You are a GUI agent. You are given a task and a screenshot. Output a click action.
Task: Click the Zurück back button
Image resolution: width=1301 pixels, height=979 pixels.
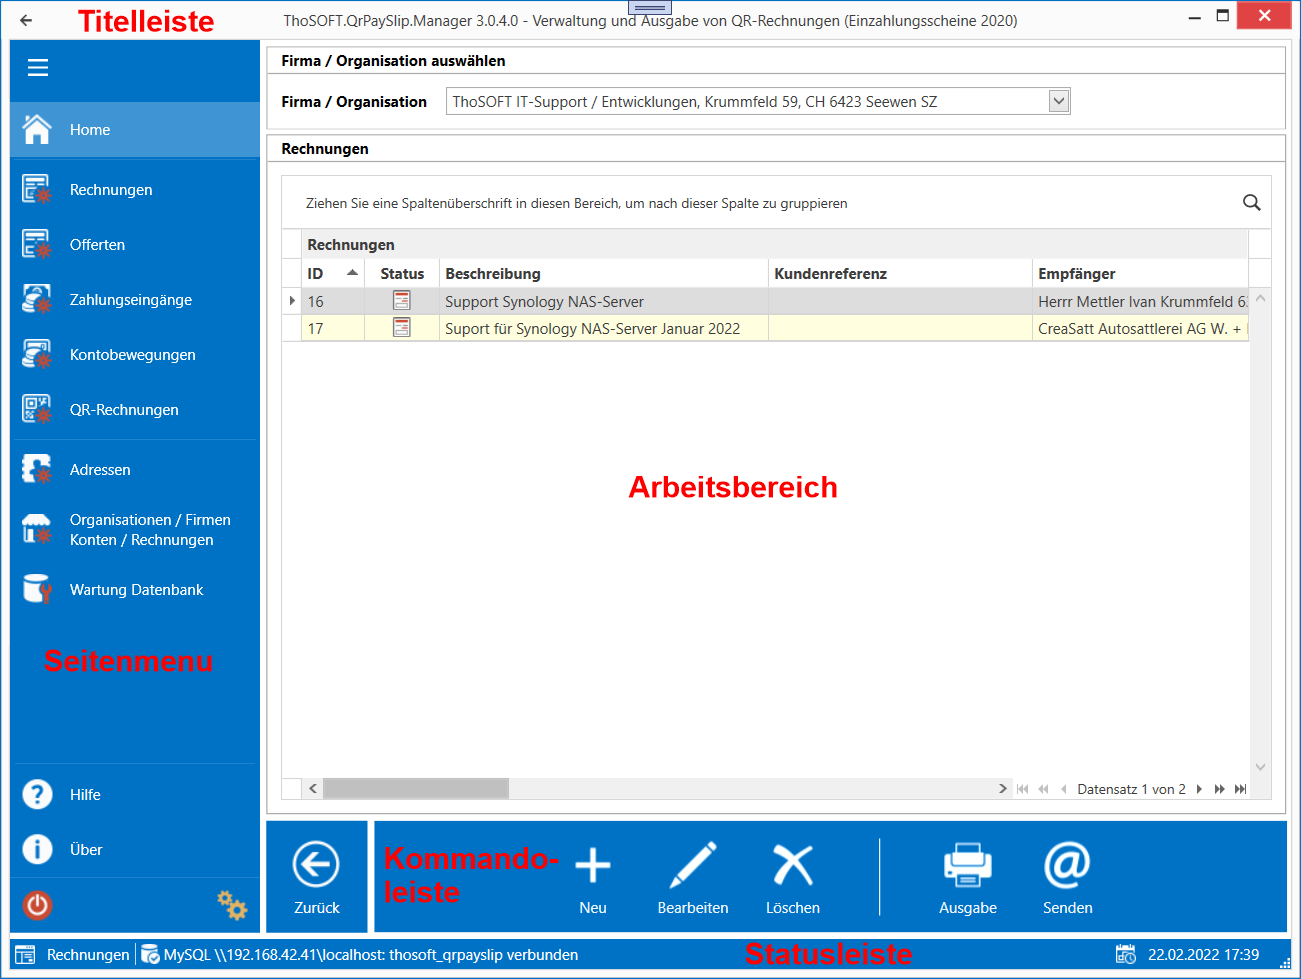[317, 877]
